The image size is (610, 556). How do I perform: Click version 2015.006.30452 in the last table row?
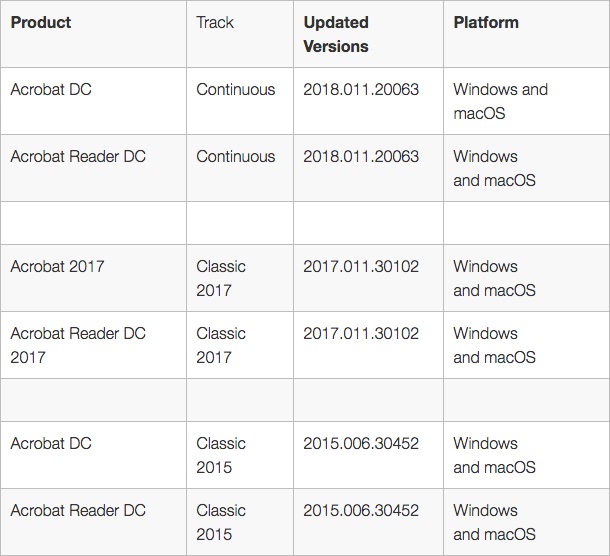tap(361, 510)
